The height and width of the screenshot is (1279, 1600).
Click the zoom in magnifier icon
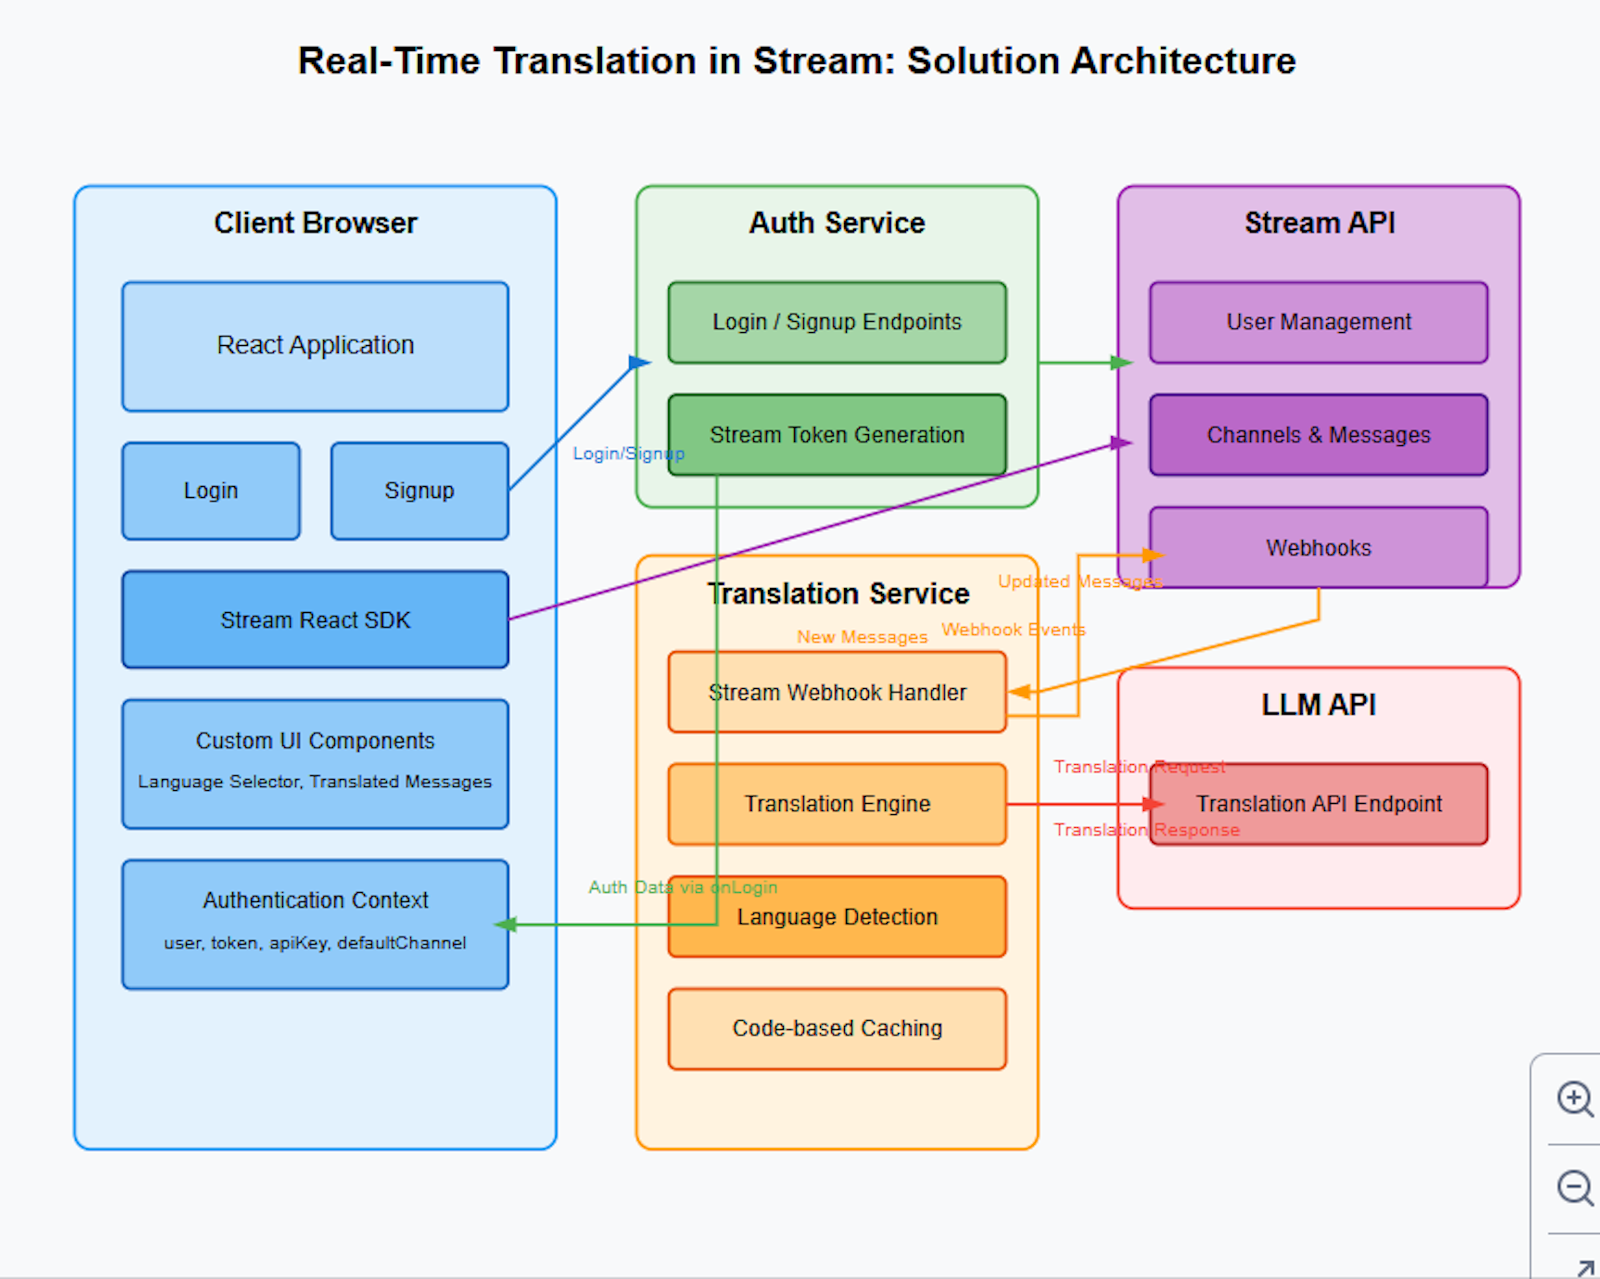click(x=1575, y=1100)
